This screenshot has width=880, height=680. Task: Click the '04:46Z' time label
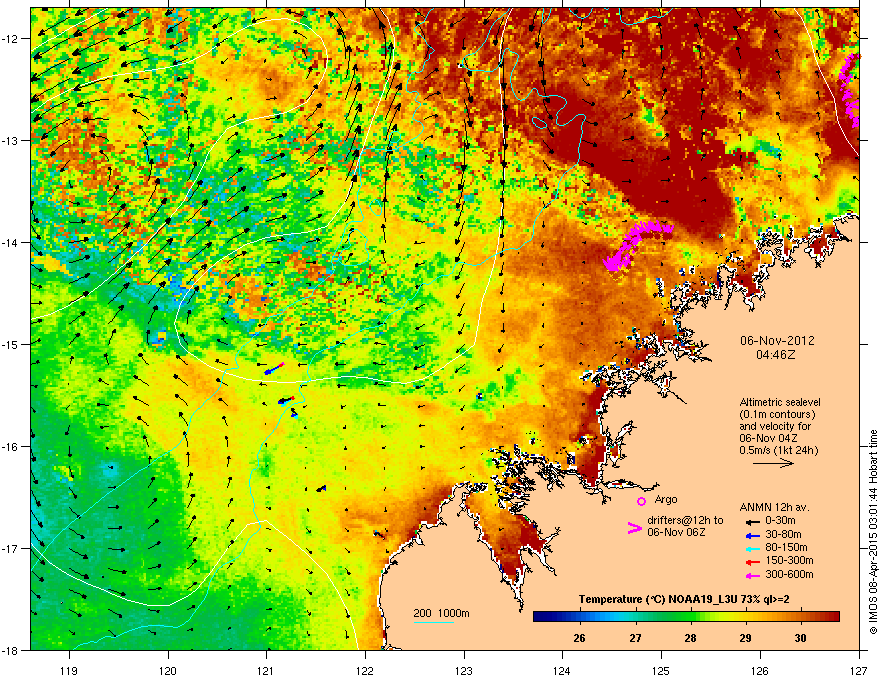coord(776,355)
